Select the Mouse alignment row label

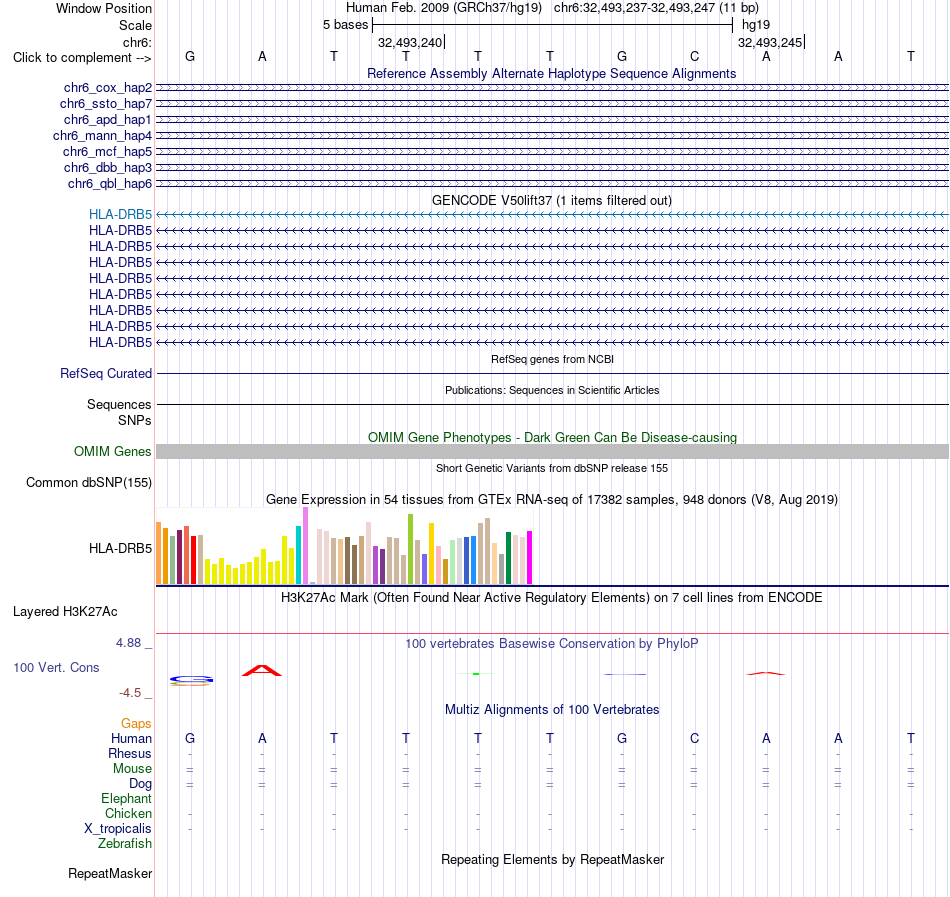click(x=132, y=769)
